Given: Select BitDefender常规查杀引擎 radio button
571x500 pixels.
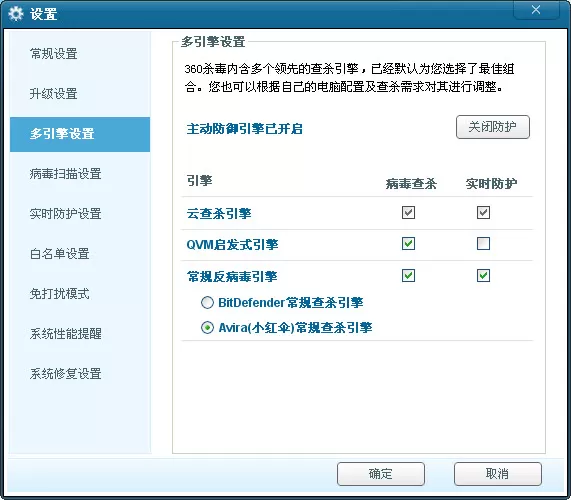Looking at the screenshot, I should 207,303.
